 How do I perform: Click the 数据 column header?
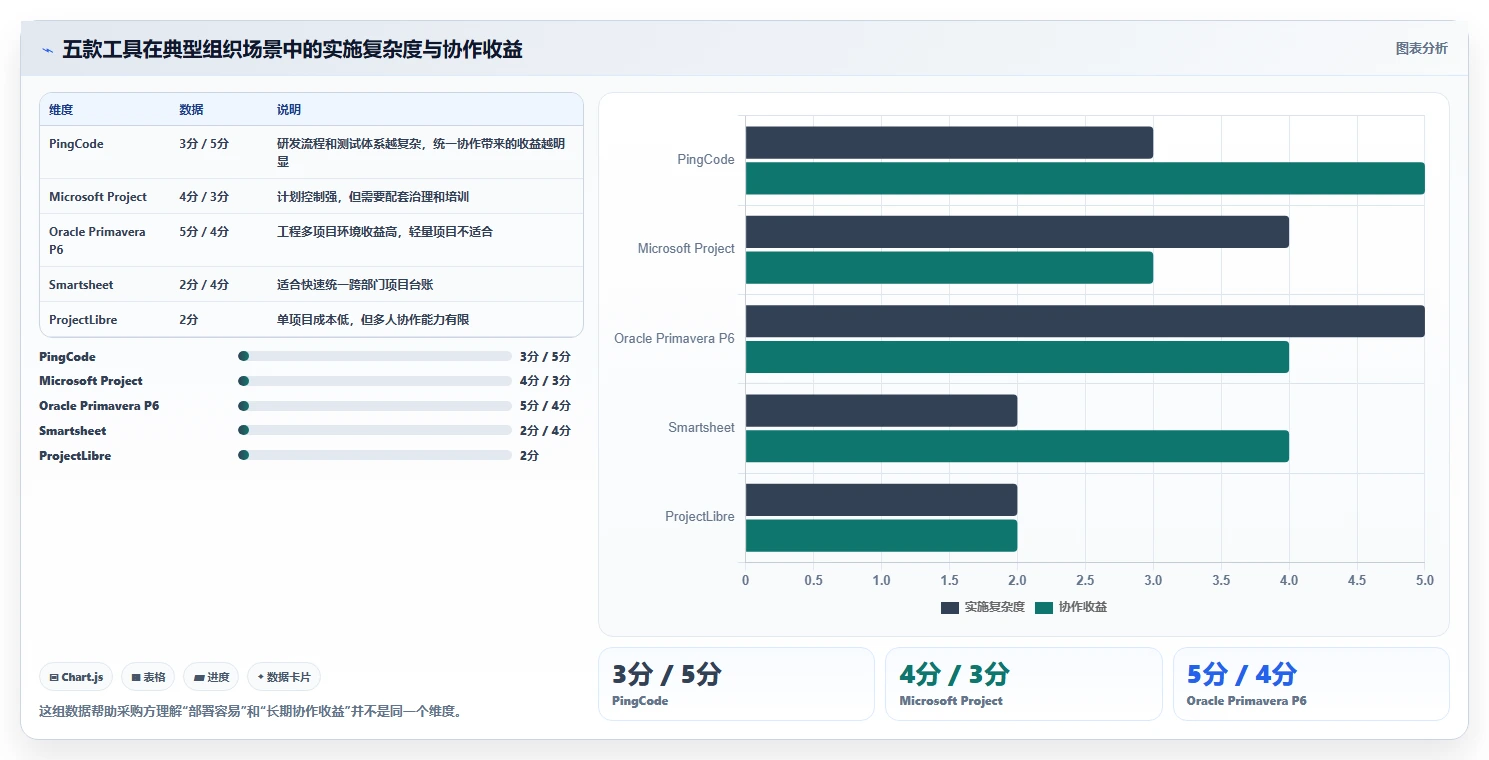(191, 110)
